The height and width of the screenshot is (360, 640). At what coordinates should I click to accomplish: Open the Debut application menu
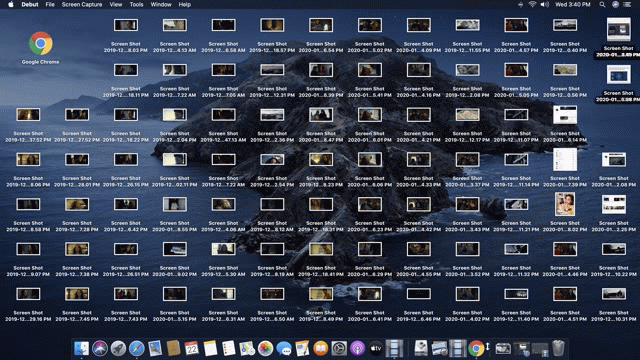tap(30, 4)
